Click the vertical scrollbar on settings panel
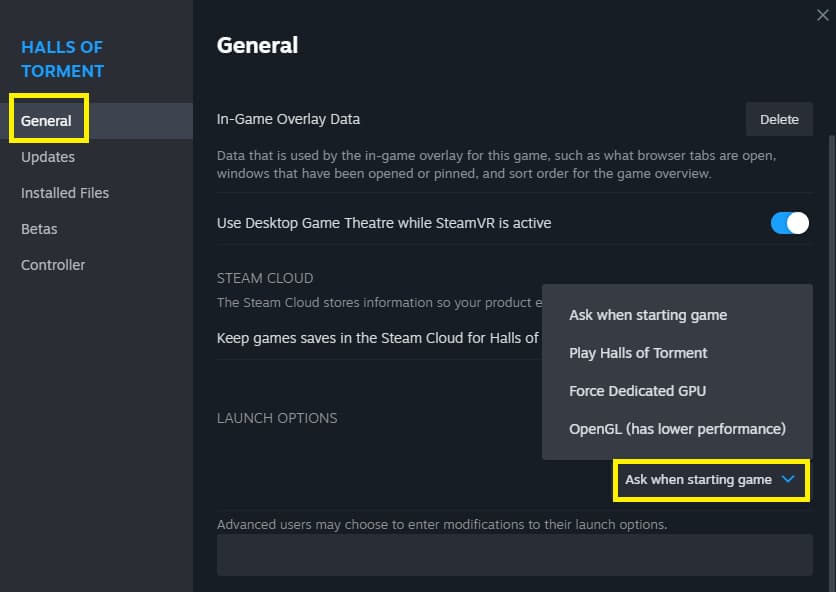This screenshot has width=836, height=592. click(830, 300)
